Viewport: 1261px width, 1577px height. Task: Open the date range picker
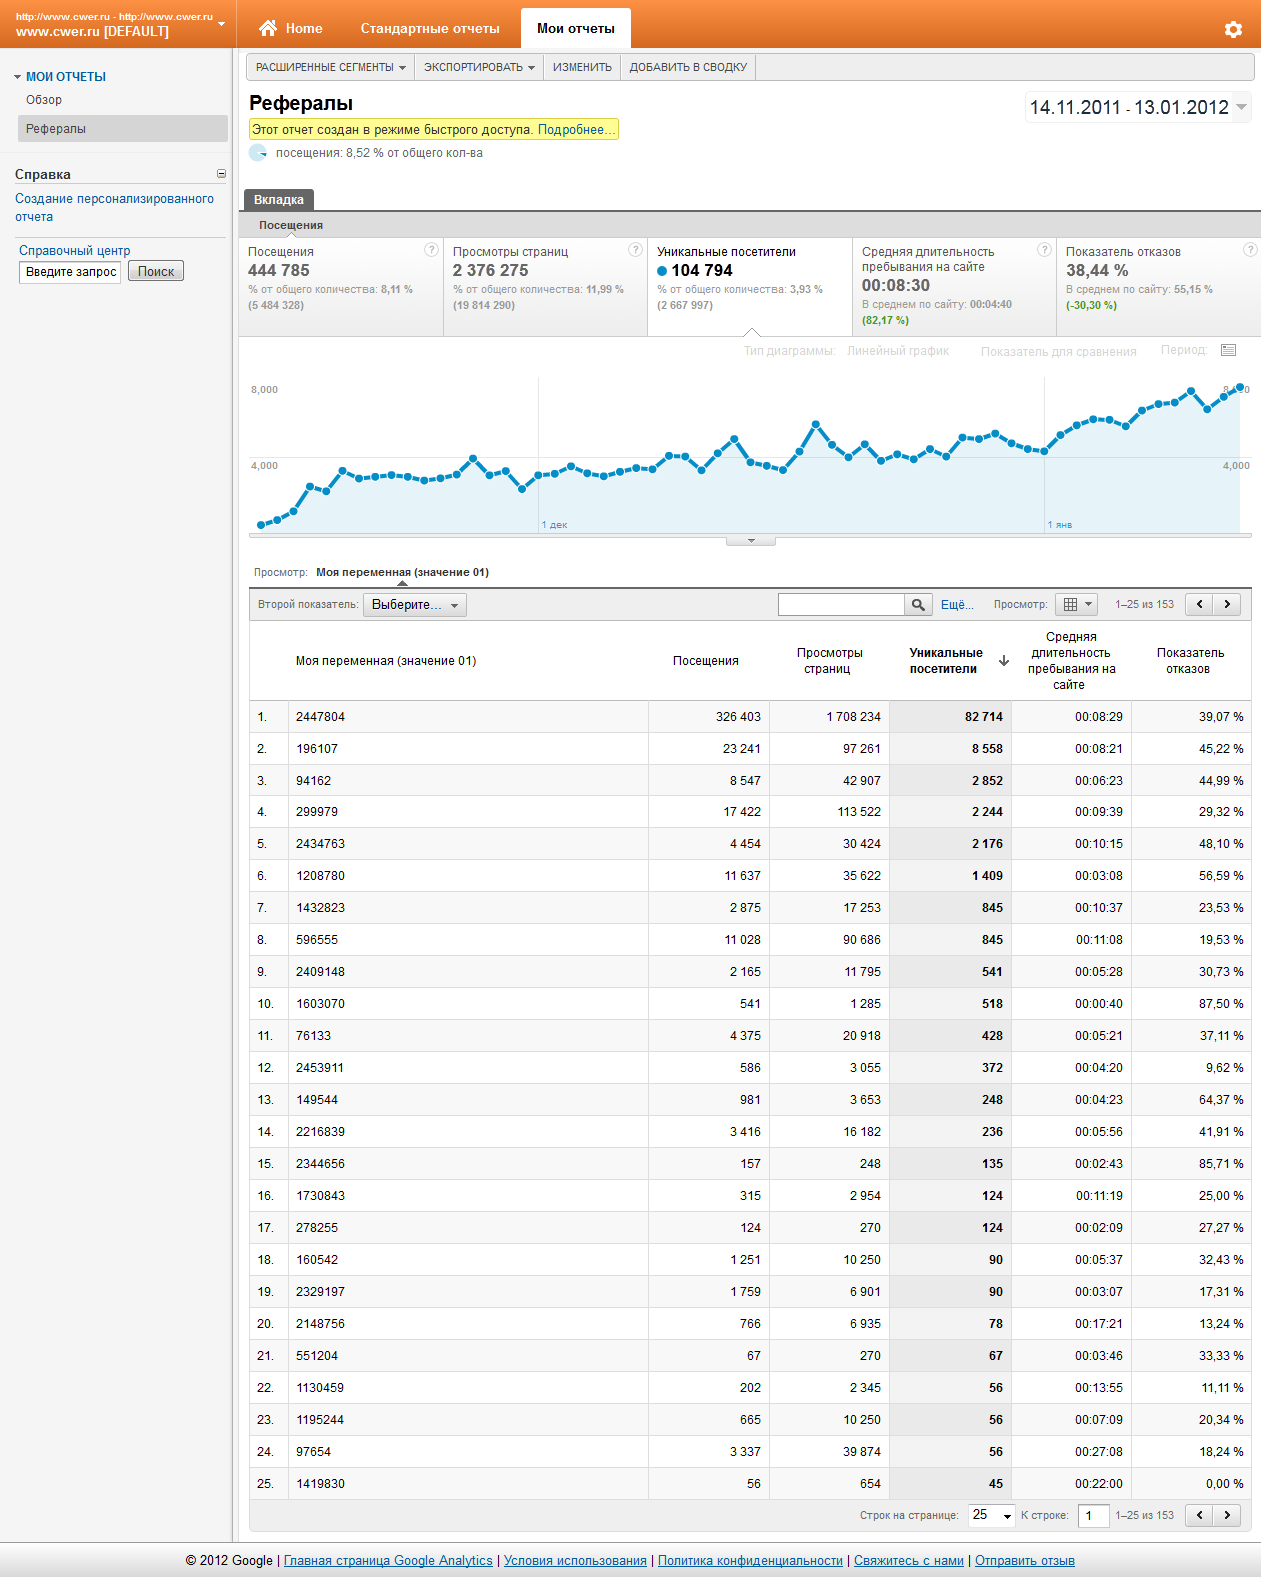[x=1138, y=107]
